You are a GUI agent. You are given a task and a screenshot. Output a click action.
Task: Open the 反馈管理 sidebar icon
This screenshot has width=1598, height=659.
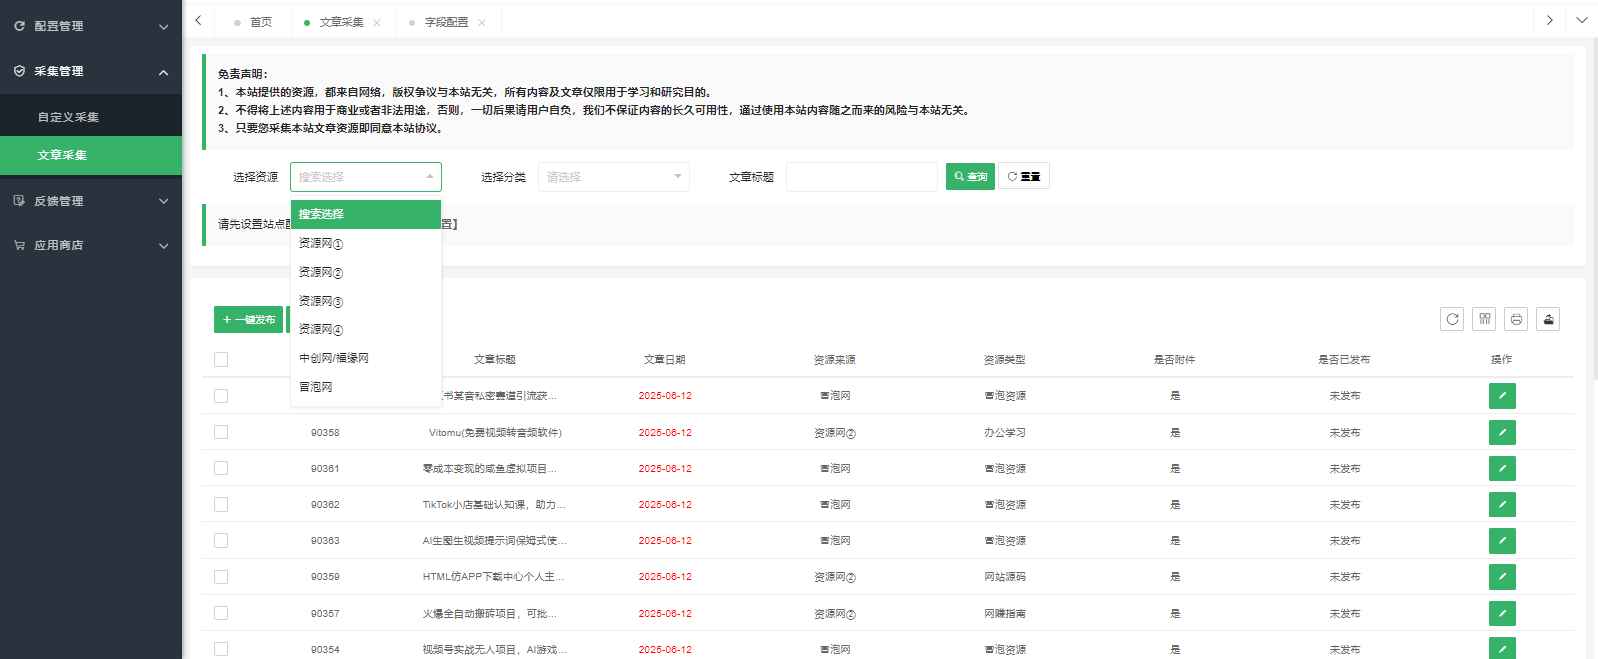point(19,201)
